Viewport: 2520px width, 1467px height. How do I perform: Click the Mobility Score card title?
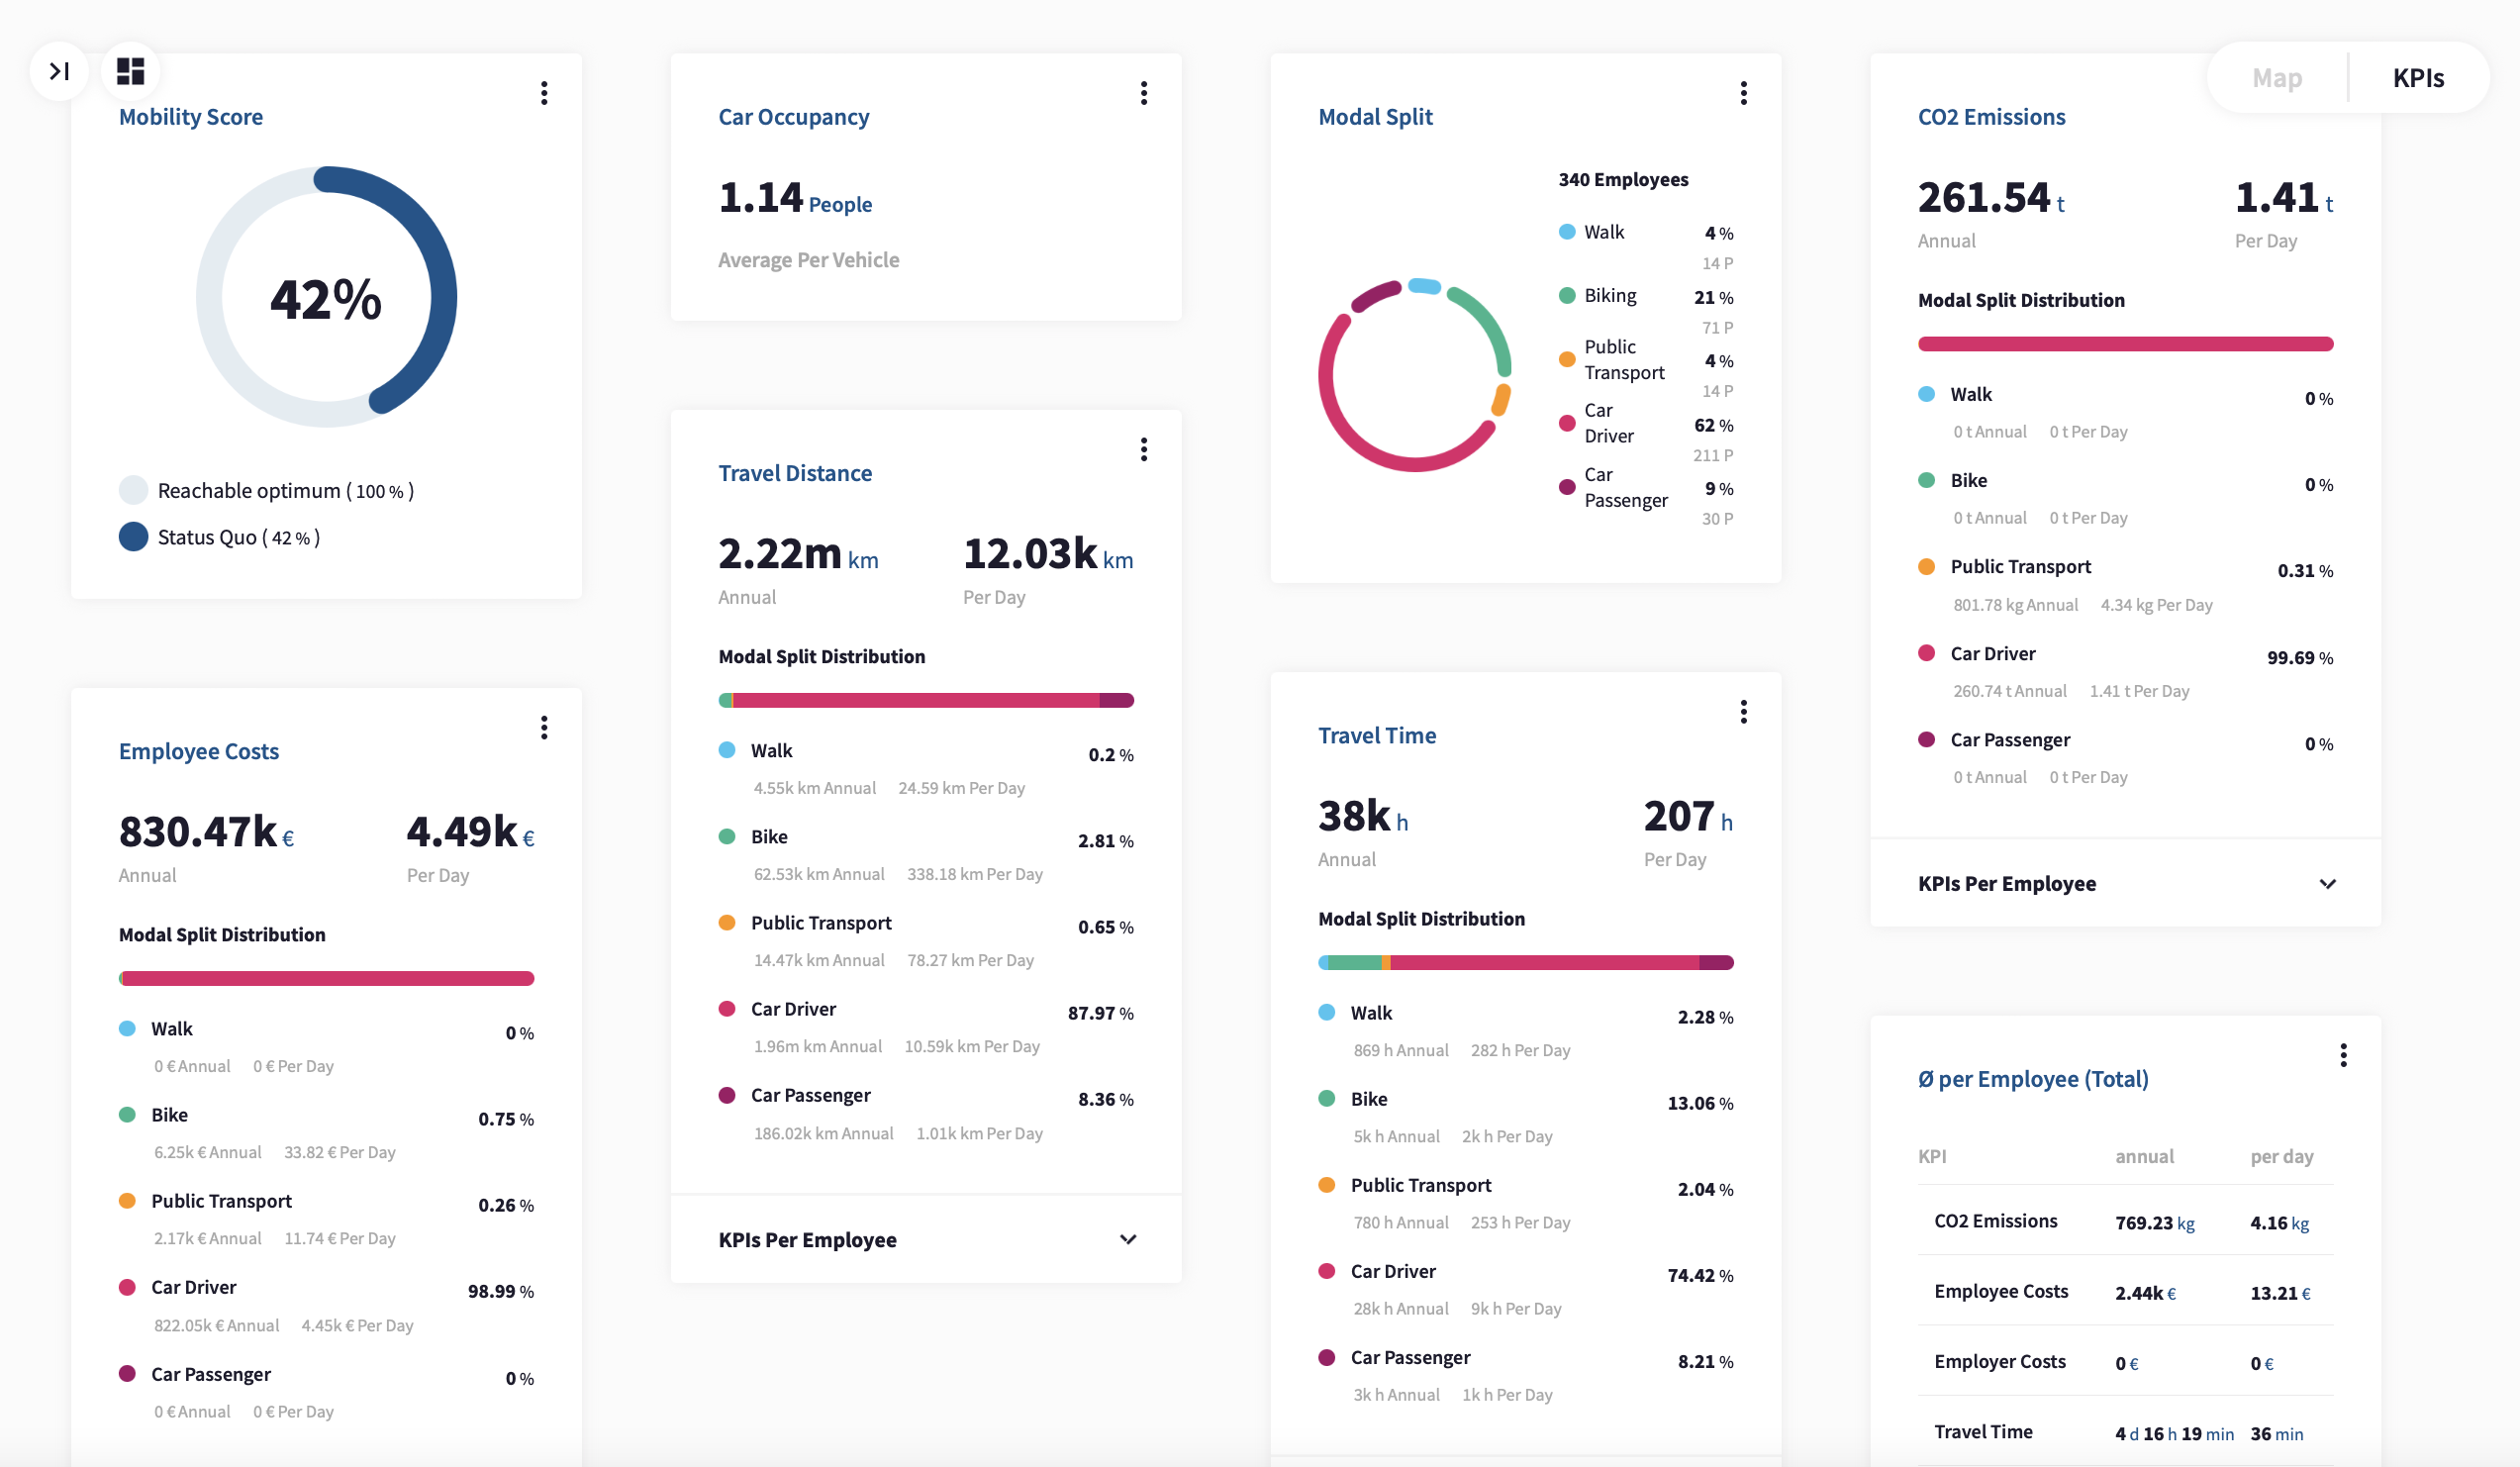tap(190, 116)
